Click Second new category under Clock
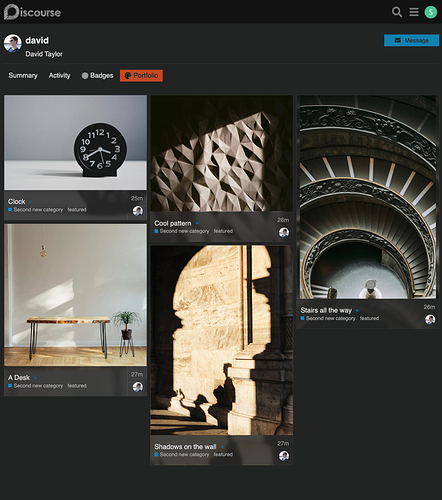This screenshot has width=442, height=500. point(36,210)
